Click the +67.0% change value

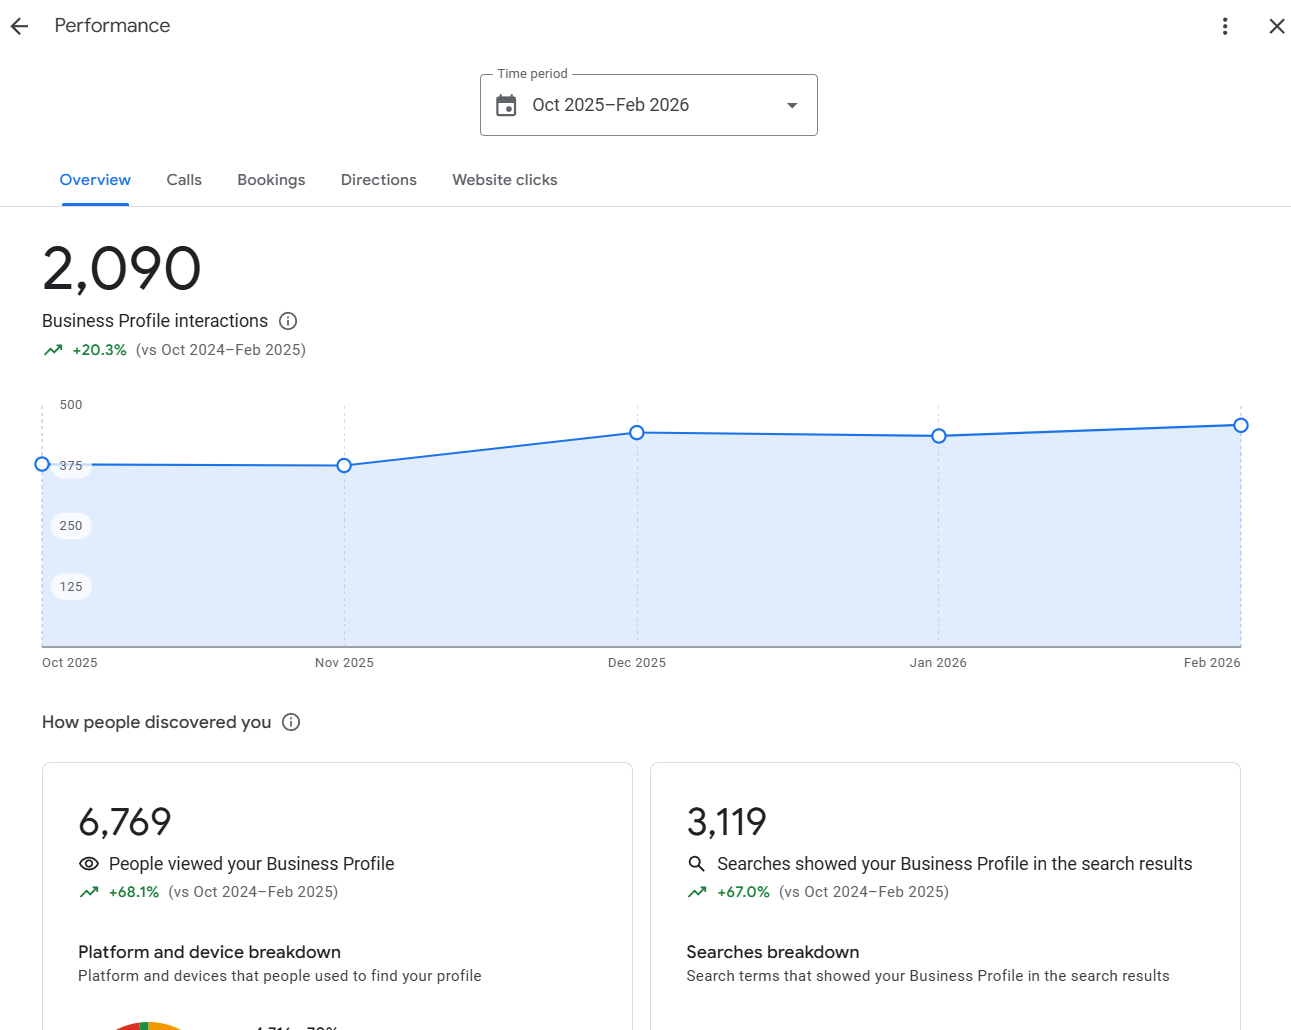pyautogui.click(x=744, y=892)
